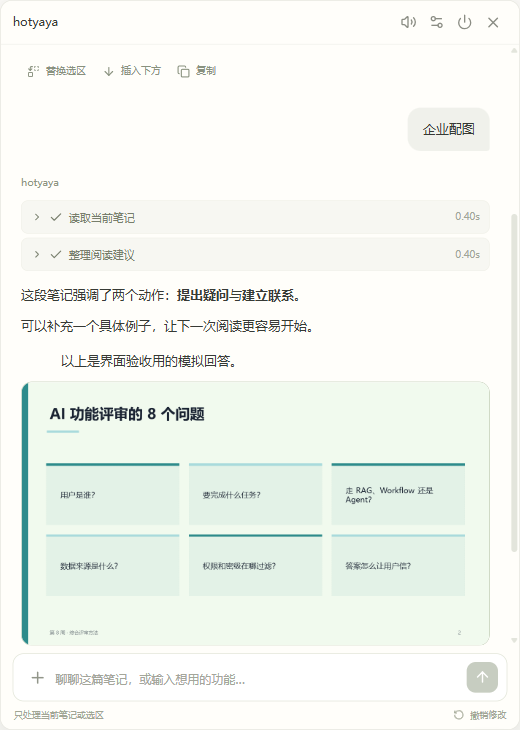520x730 pixels.
Task: Click the RAG、Workflow 还是 Agent? card
Action: (398, 494)
